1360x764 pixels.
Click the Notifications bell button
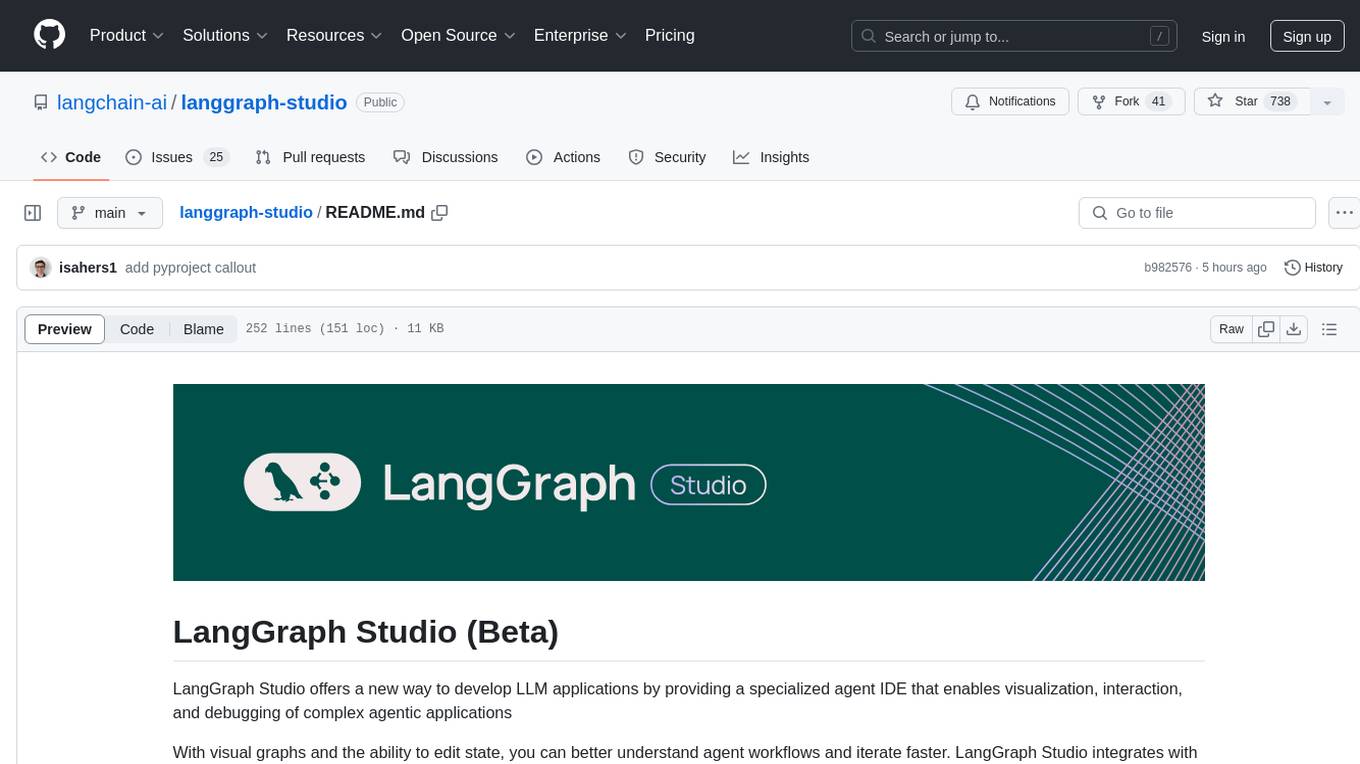coord(1010,102)
